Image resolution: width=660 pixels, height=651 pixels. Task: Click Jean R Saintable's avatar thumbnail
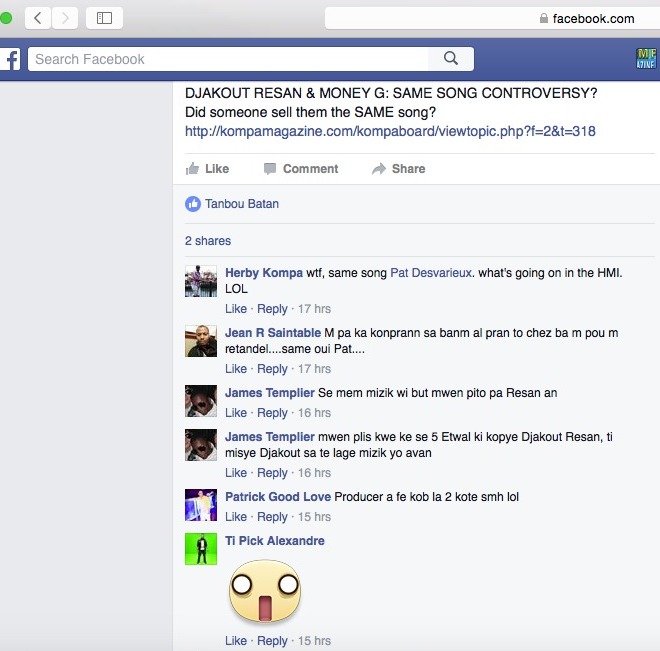201,341
